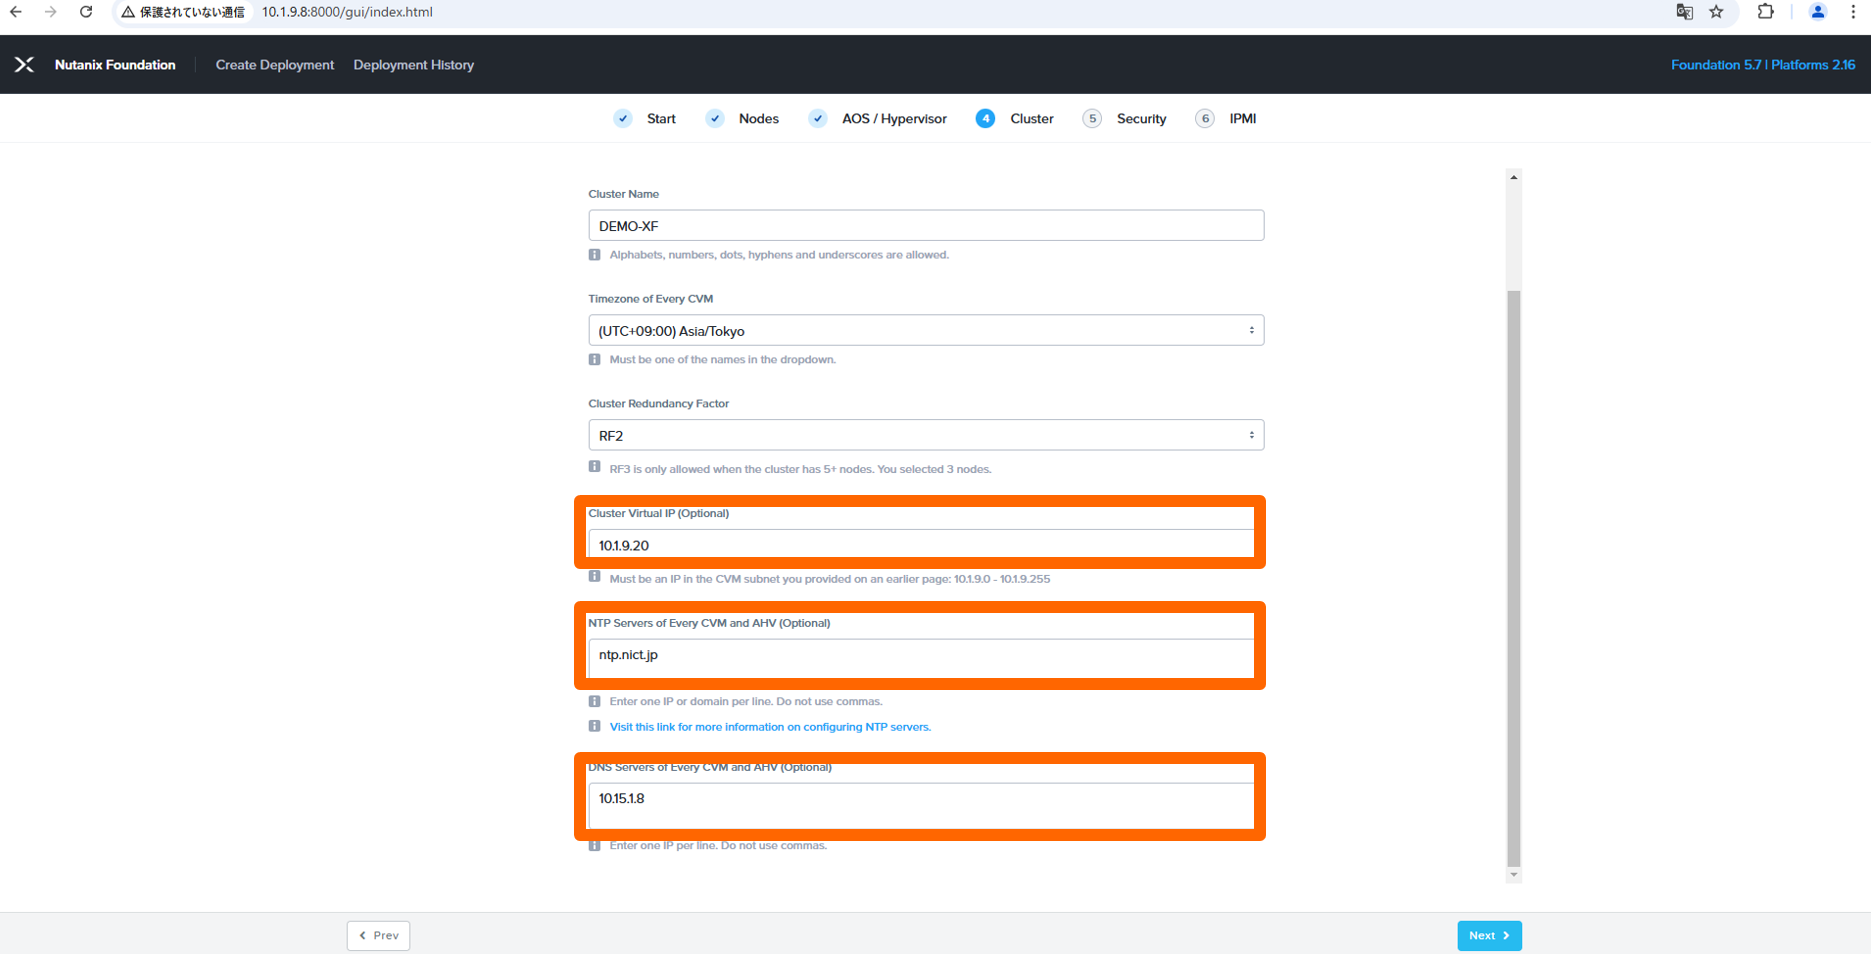
Task: Open the browser translate icon
Action: point(1684,12)
